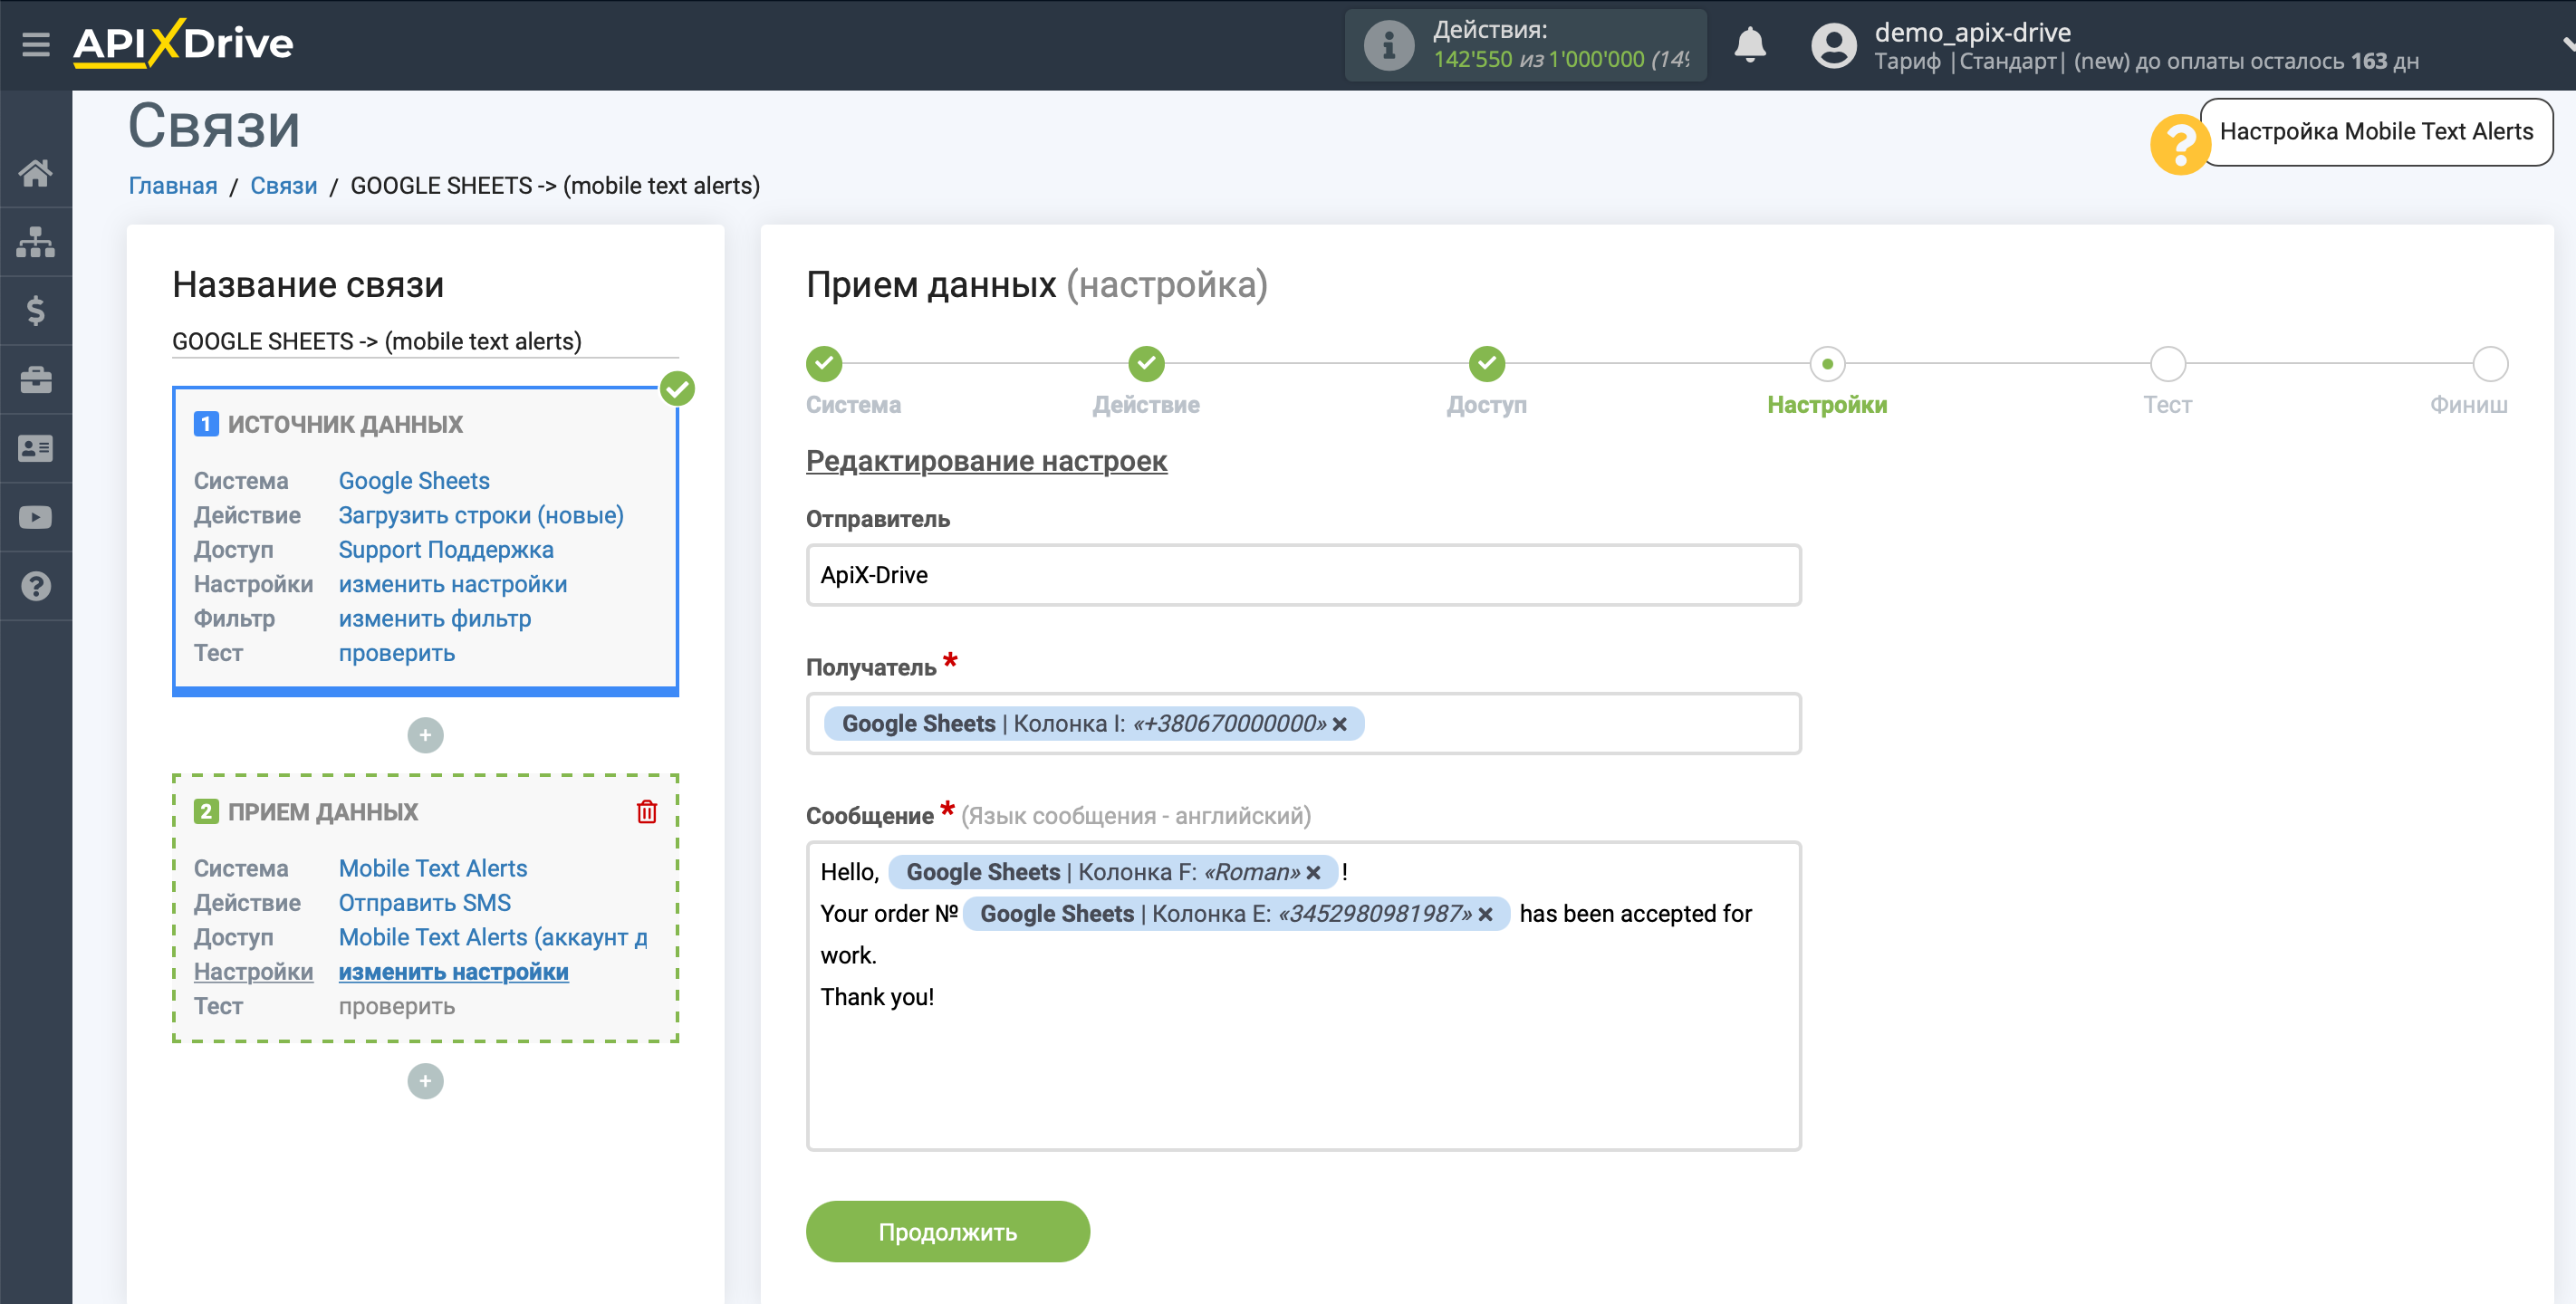Open the hamburger menu
Image resolution: width=2576 pixels, height=1304 pixels.
tap(36, 44)
